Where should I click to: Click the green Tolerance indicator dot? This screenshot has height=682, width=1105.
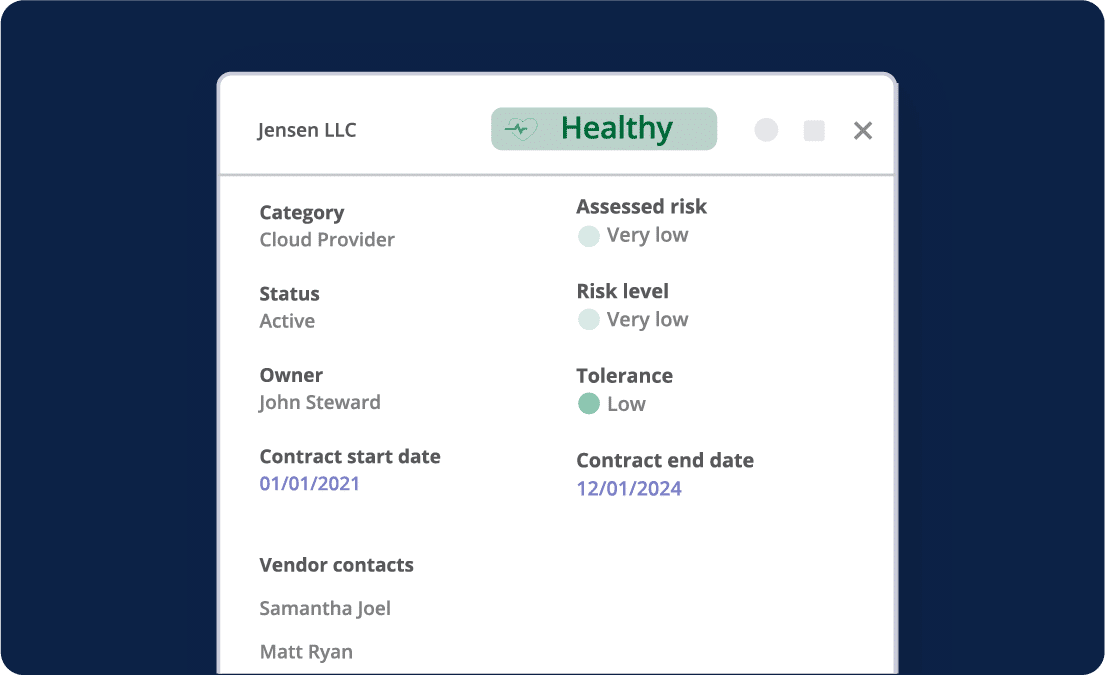pyautogui.click(x=589, y=404)
